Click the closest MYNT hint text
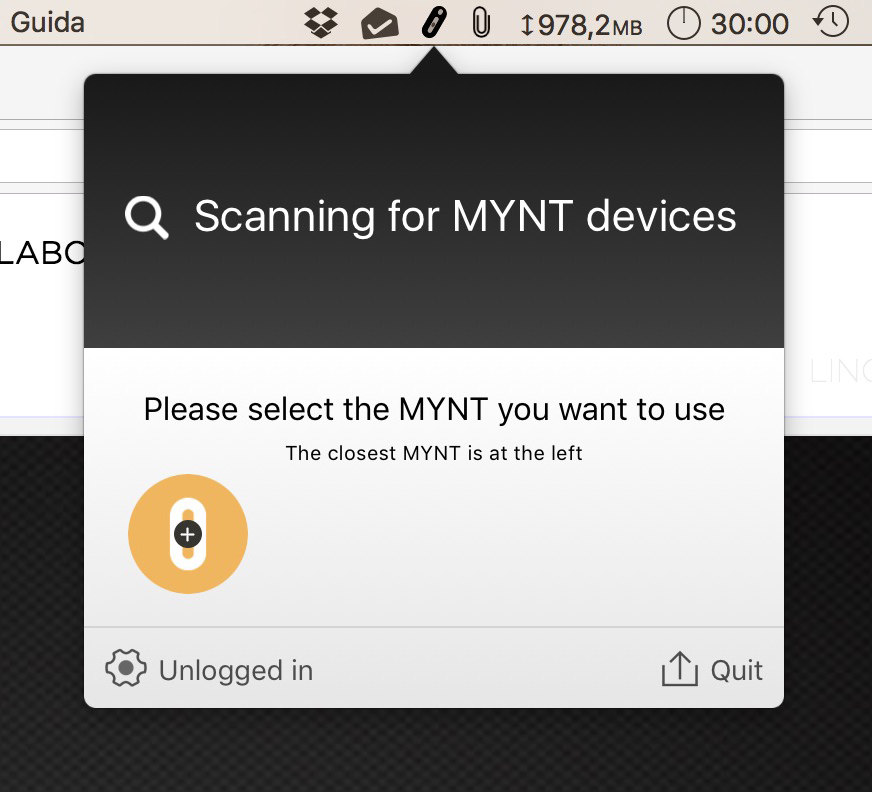The image size is (872, 792). 434,453
